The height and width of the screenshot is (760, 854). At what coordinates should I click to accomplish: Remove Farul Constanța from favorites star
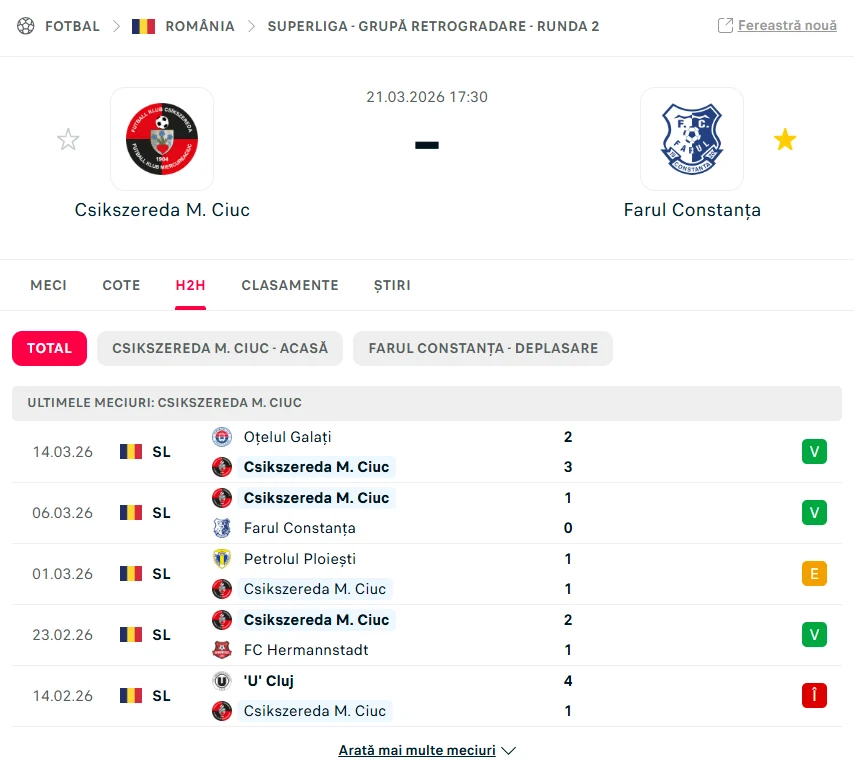tap(785, 140)
